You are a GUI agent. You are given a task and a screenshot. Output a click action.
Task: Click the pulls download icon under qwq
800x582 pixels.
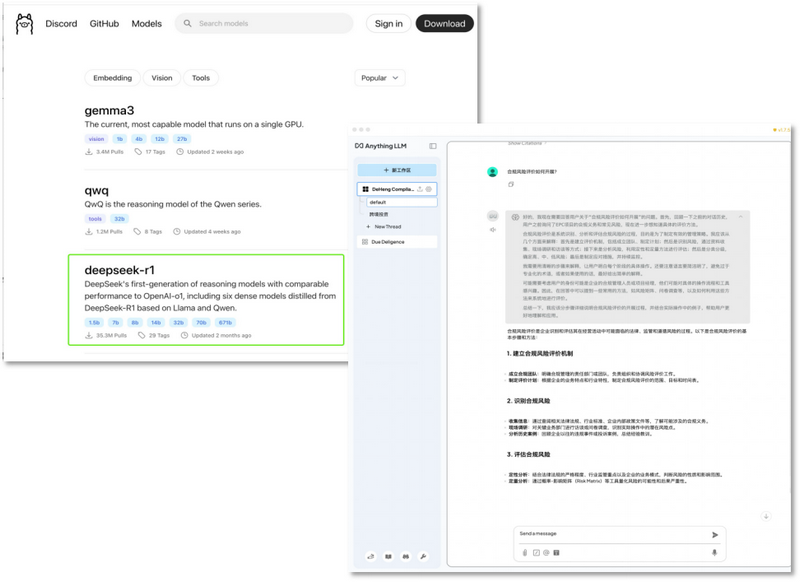click(89, 232)
